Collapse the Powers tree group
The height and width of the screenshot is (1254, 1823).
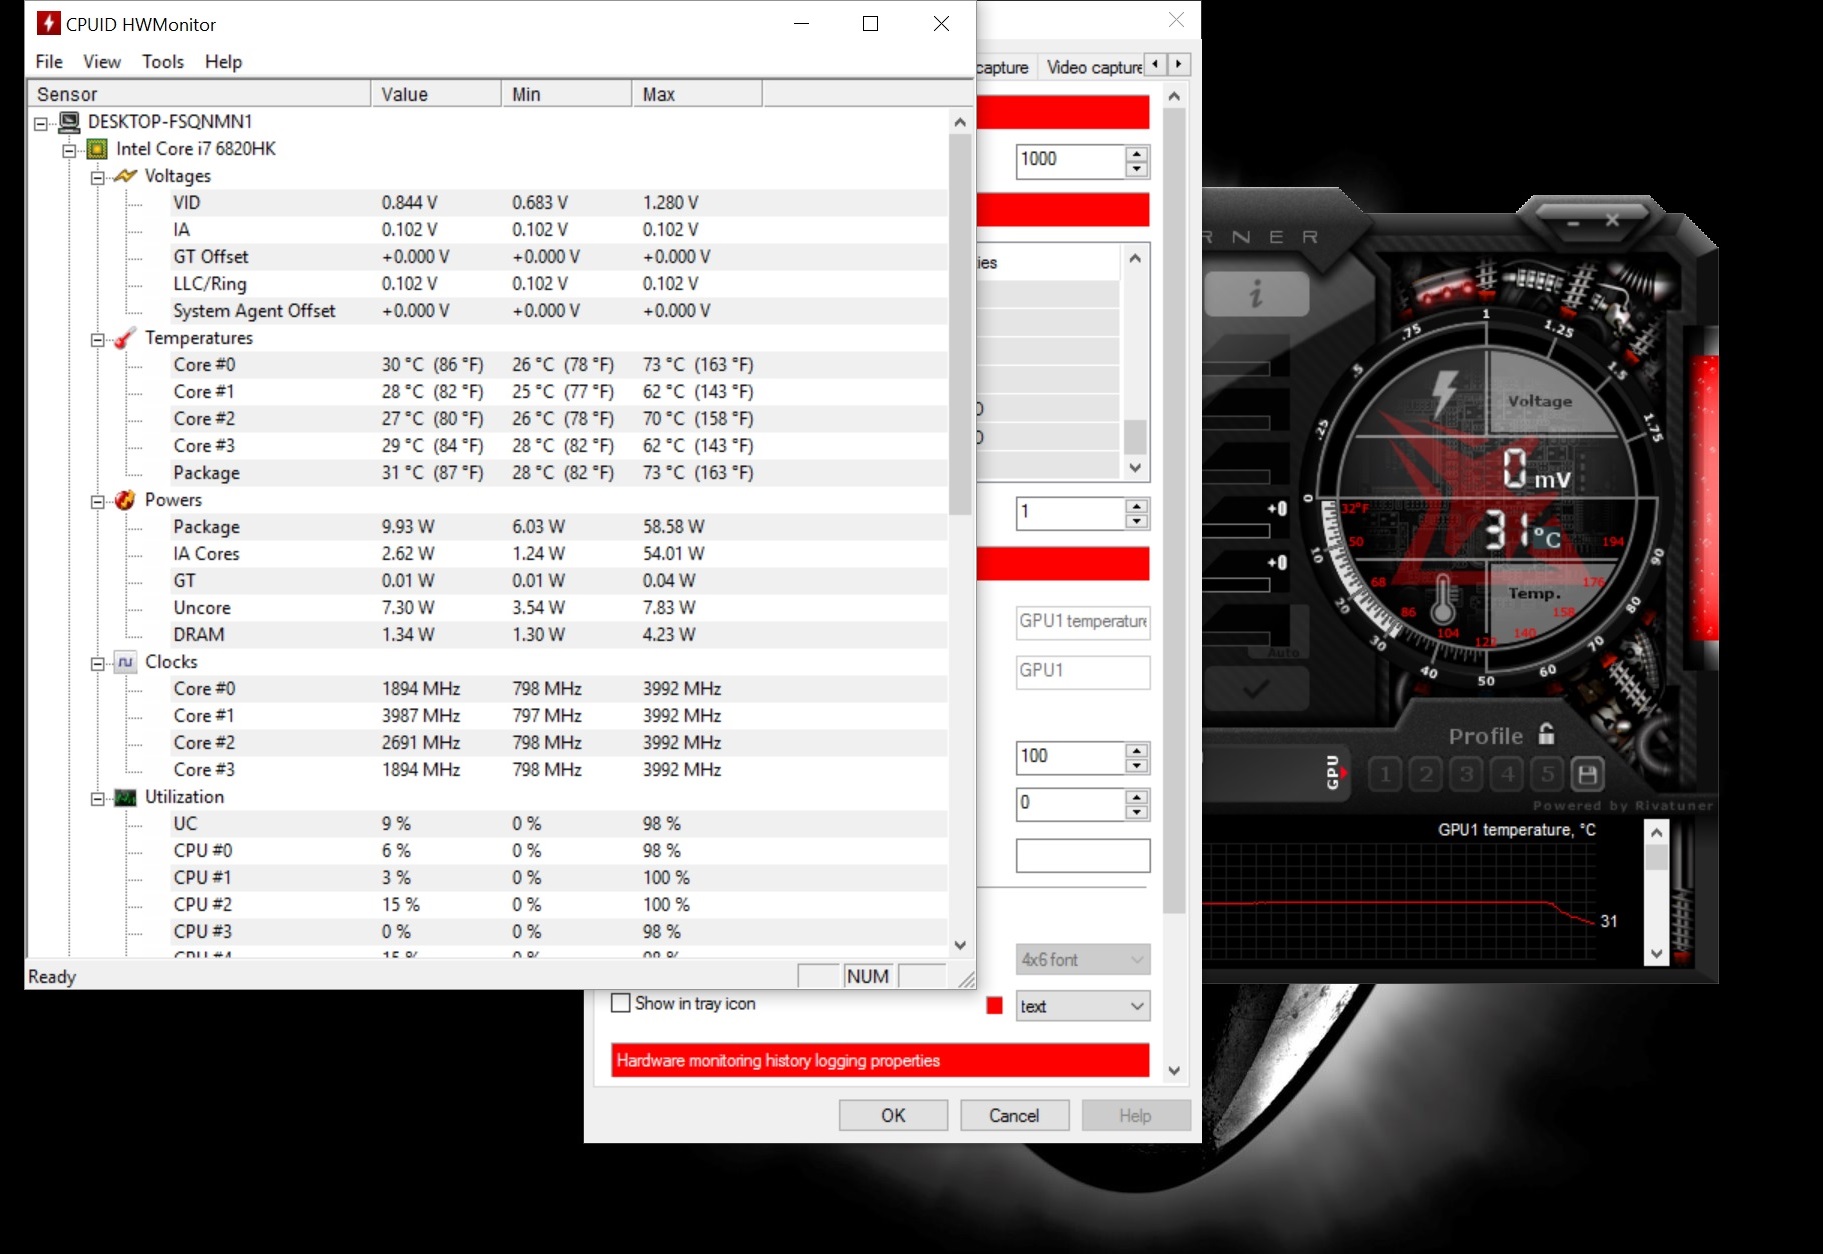(97, 501)
